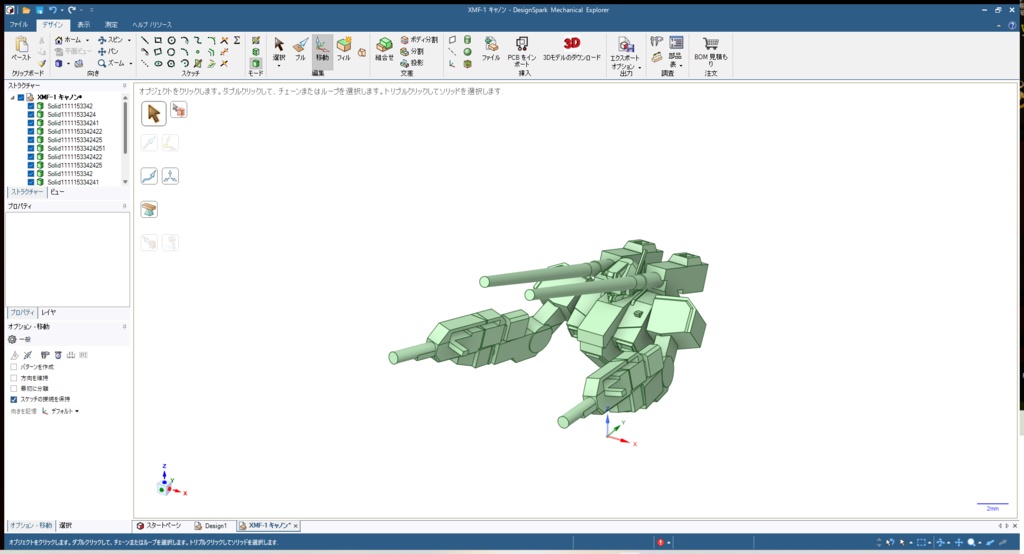Insert a ファイル from the ribbon
Image resolution: width=1024 pixels, height=554 pixels.
[x=490, y=50]
